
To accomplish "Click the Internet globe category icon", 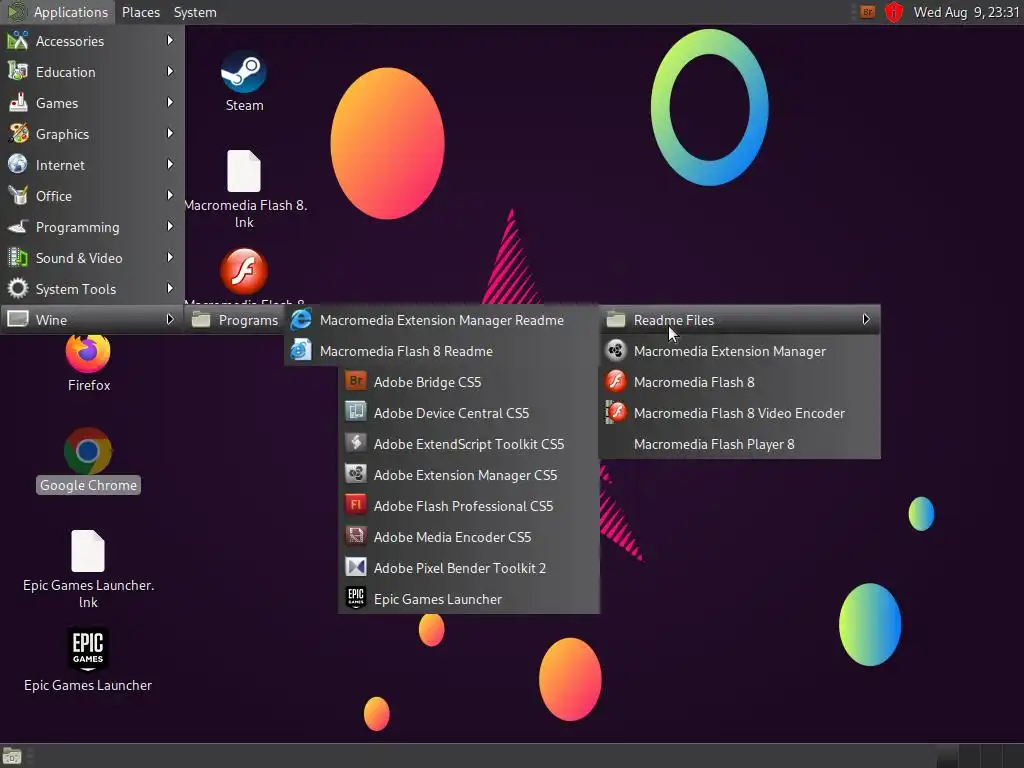I will coord(18,164).
